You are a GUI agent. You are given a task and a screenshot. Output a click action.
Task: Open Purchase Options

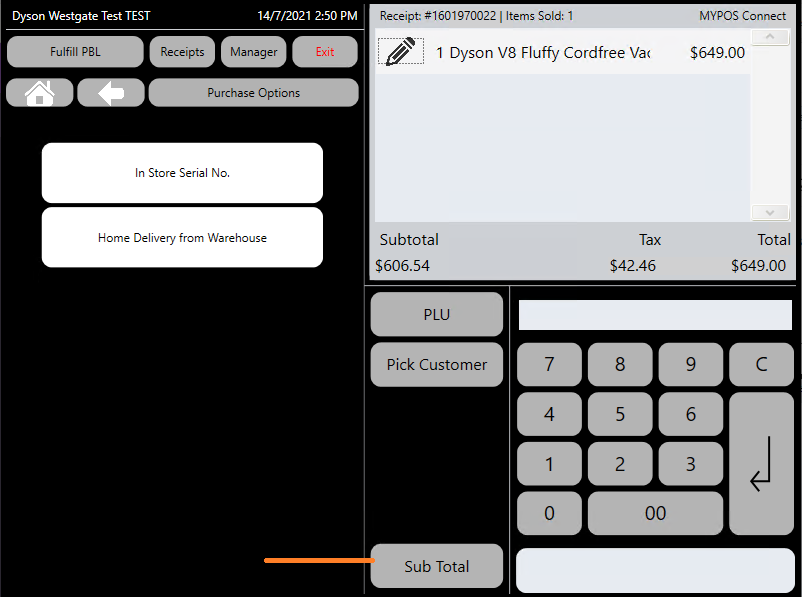pyautogui.click(x=253, y=93)
